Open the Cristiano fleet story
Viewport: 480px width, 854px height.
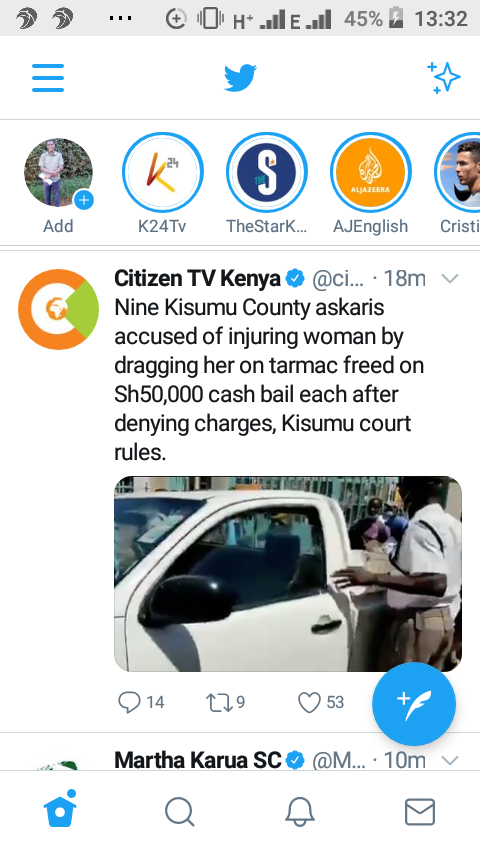click(x=459, y=173)
